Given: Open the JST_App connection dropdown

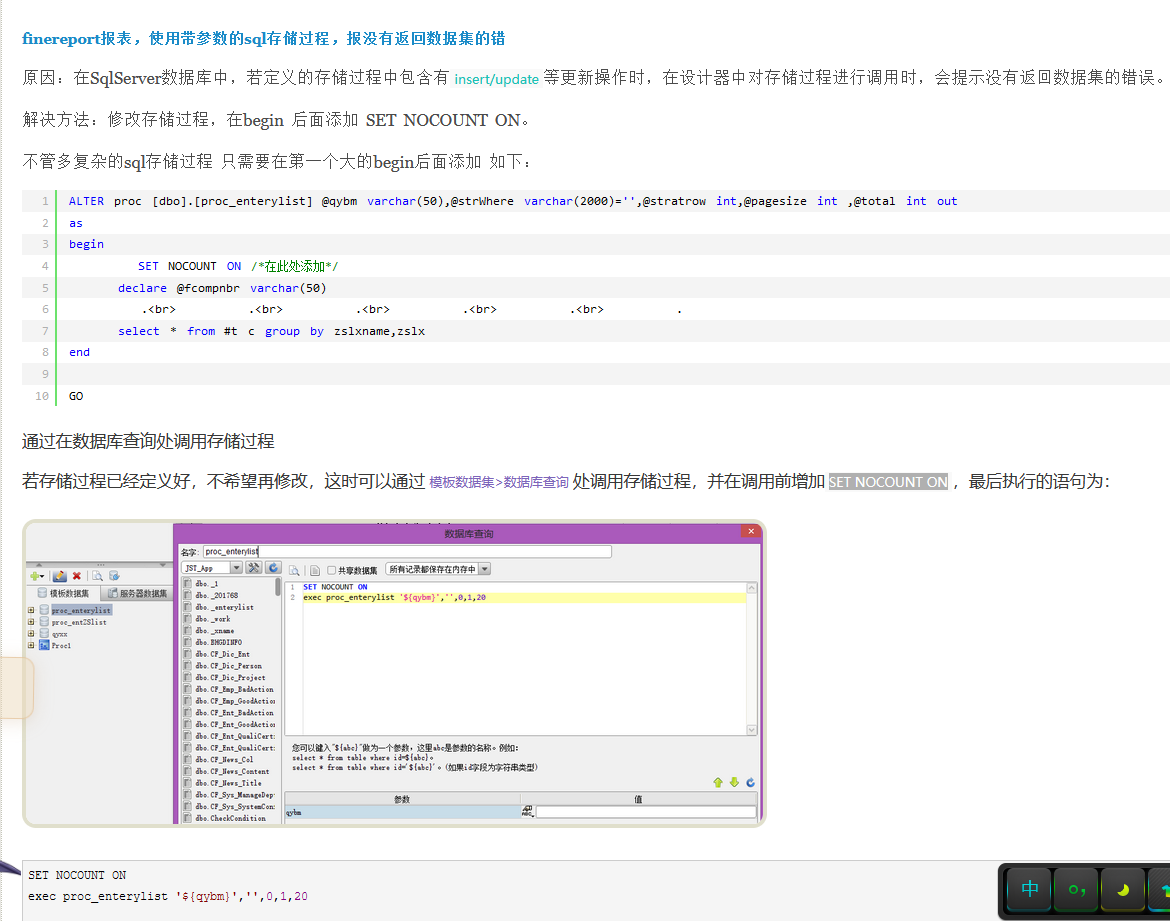Looking at the screenshot, I should [237, 568].
